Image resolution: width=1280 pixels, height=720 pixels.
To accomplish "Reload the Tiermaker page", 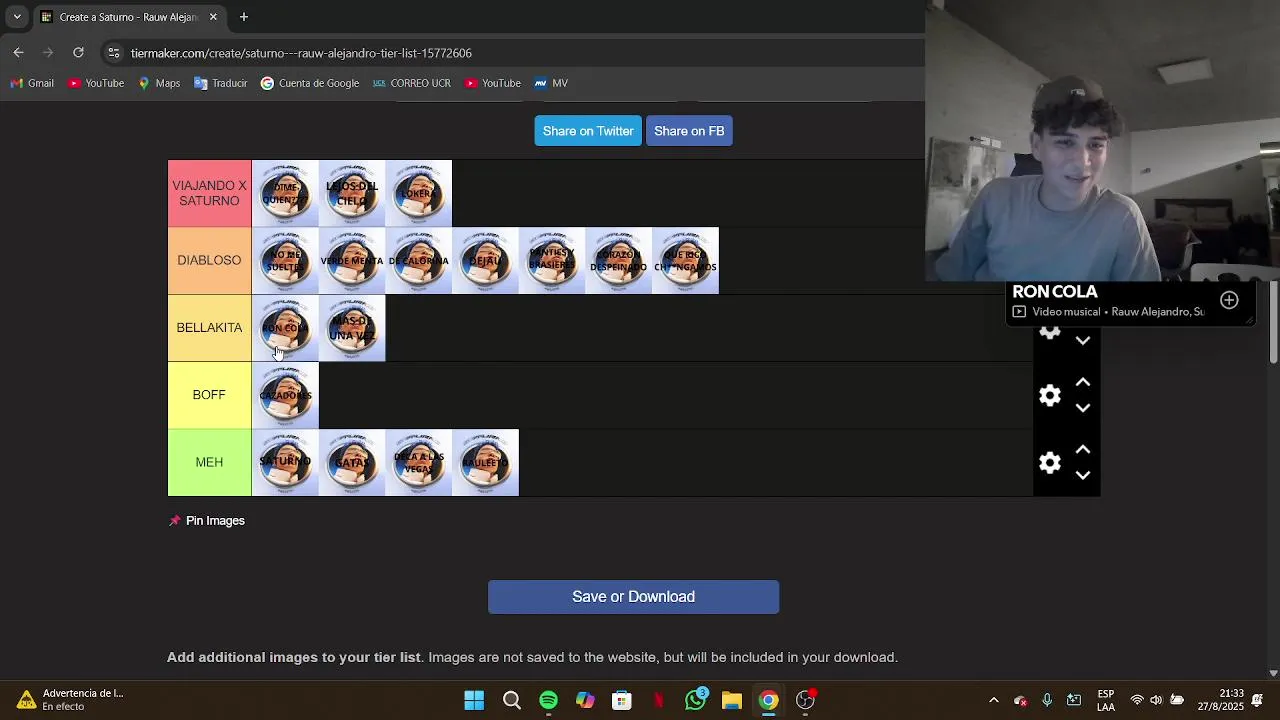I will [78, 52].
